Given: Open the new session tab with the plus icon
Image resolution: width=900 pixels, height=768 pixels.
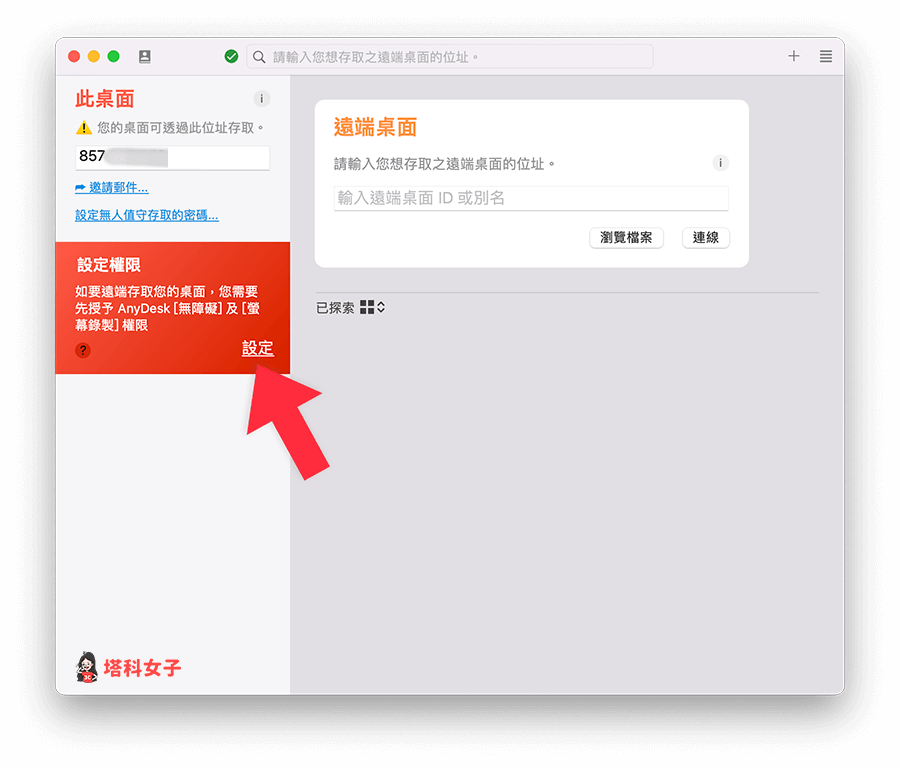Looking at the screenshot, I should point(793,57).
